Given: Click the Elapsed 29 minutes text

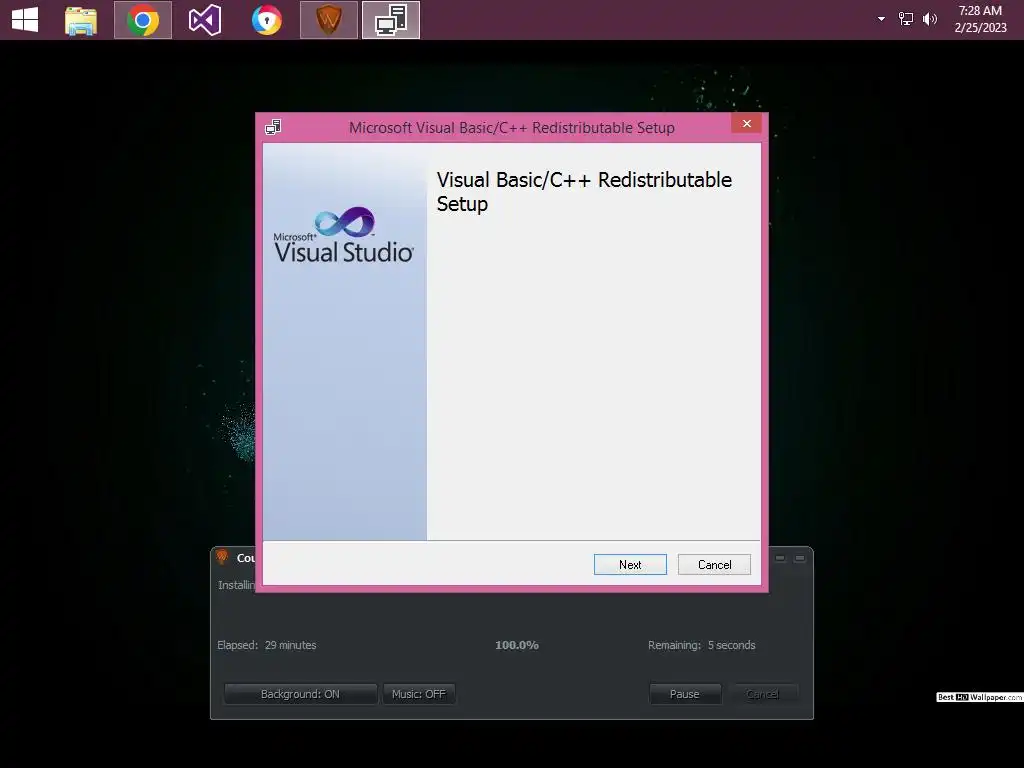Looking at the screenshot, I should pyautogui.click(x=266, y=645).
